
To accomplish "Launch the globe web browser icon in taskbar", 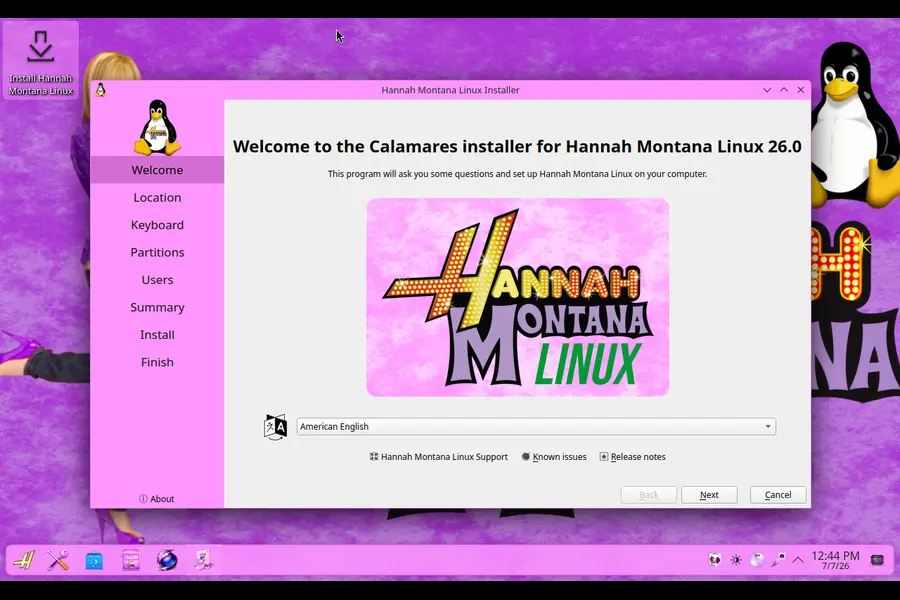I will [x=167, y=560].
